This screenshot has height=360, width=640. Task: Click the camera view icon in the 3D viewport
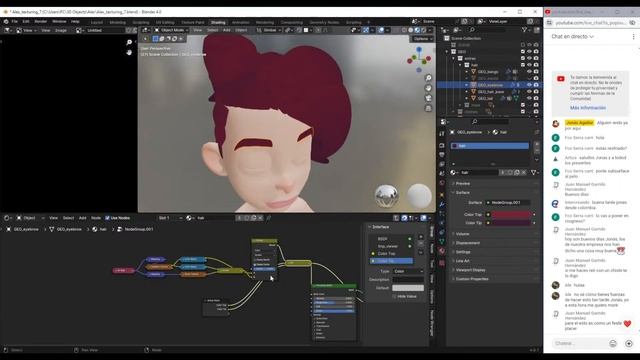[x=428, y=98]
